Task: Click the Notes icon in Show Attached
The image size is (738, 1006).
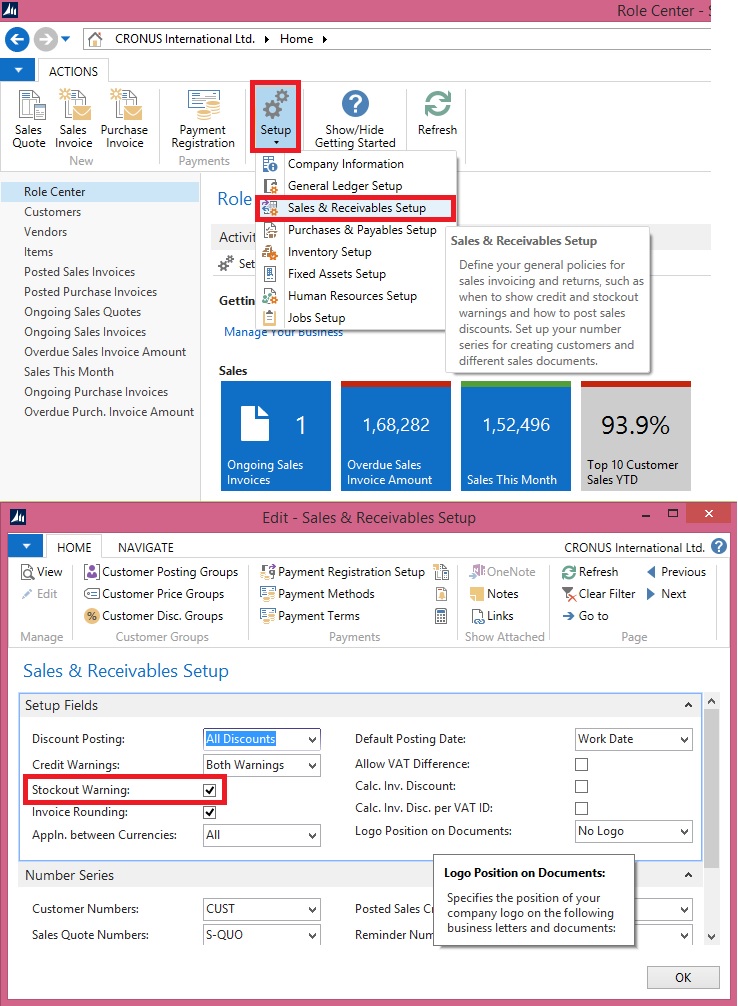Action: pos(474,594)
